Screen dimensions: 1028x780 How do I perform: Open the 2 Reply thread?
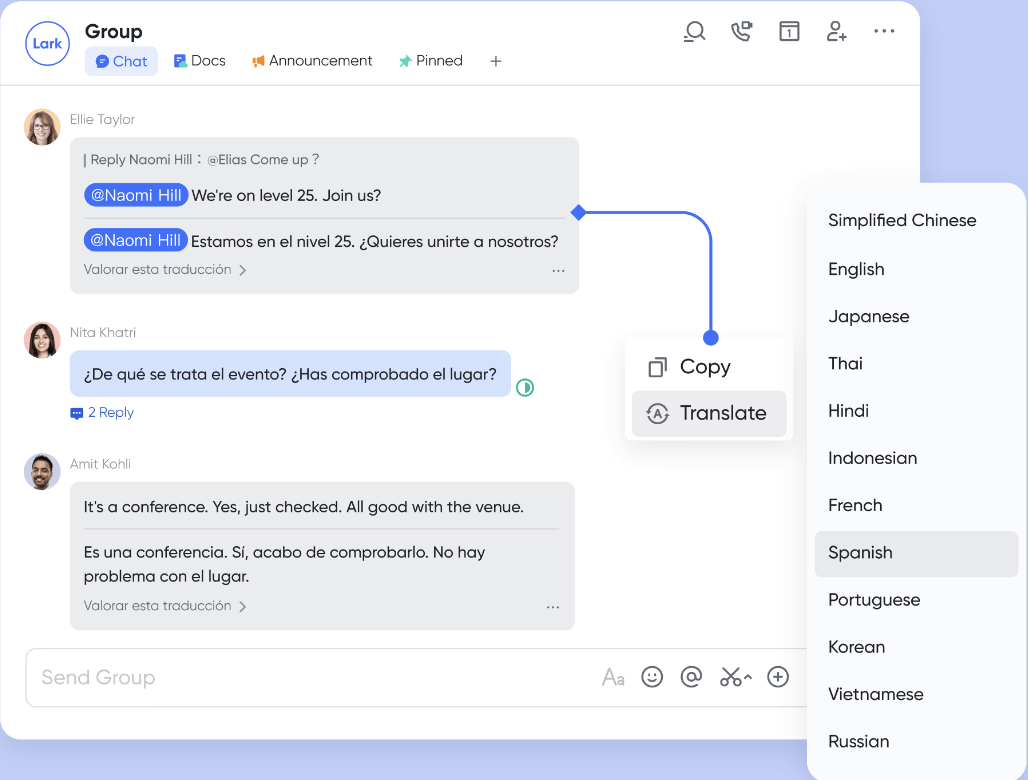102,412
